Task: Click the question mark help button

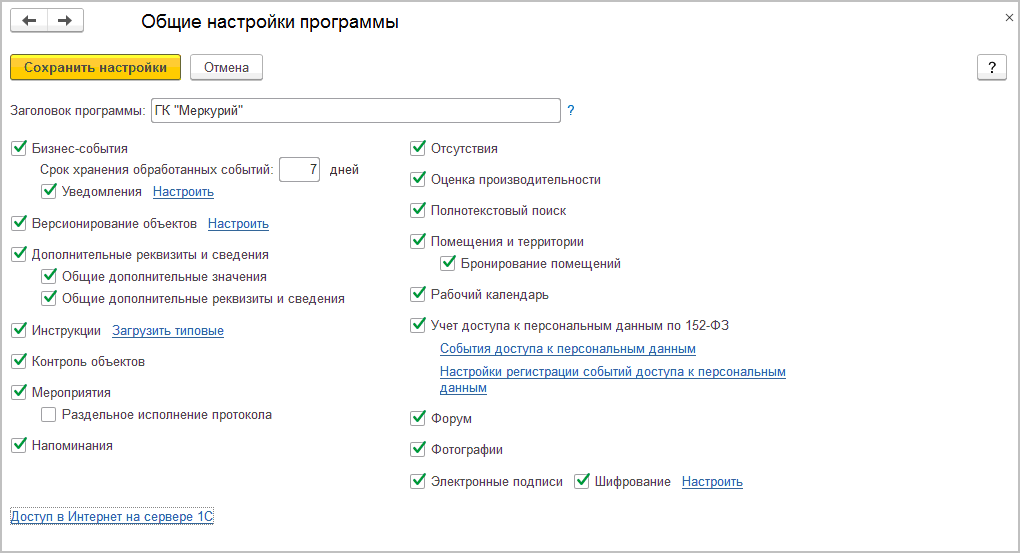Action: pyautogui.click(x=991, y=67)
